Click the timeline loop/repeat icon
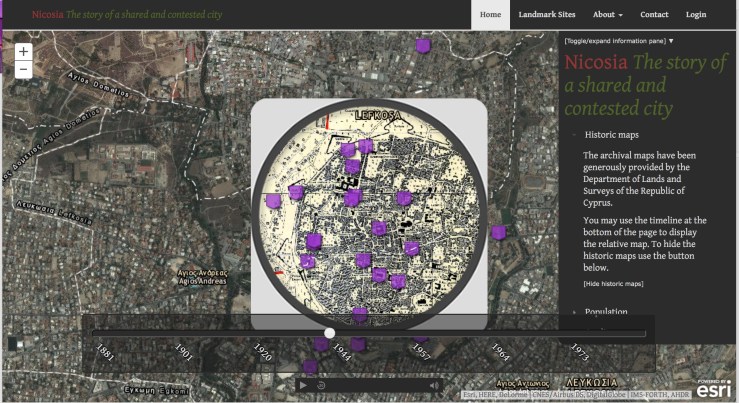This screenshot has height=403, width=739. coord(320,385)
